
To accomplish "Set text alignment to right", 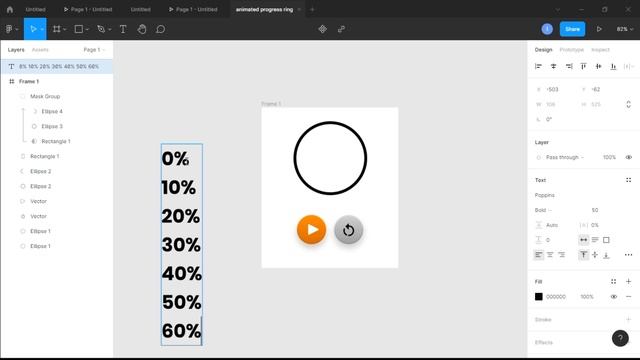I will tap(562, 255).
